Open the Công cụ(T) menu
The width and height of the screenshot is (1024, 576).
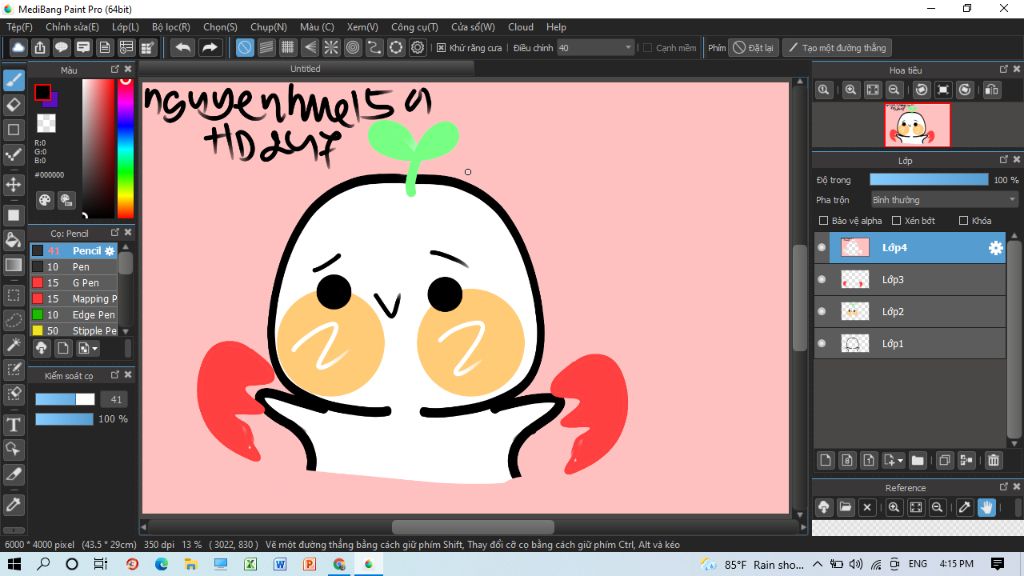click(x=414, y=27)
